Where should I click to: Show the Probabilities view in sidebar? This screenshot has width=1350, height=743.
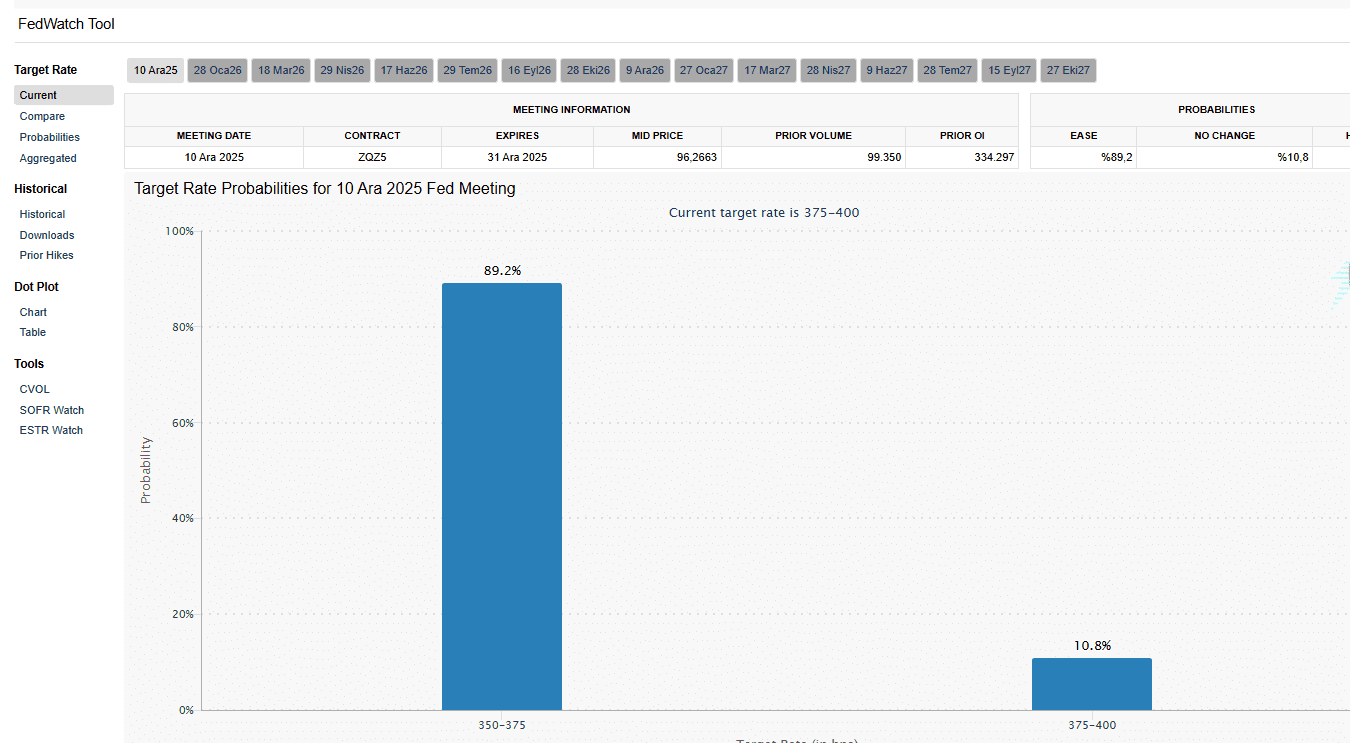50,138
